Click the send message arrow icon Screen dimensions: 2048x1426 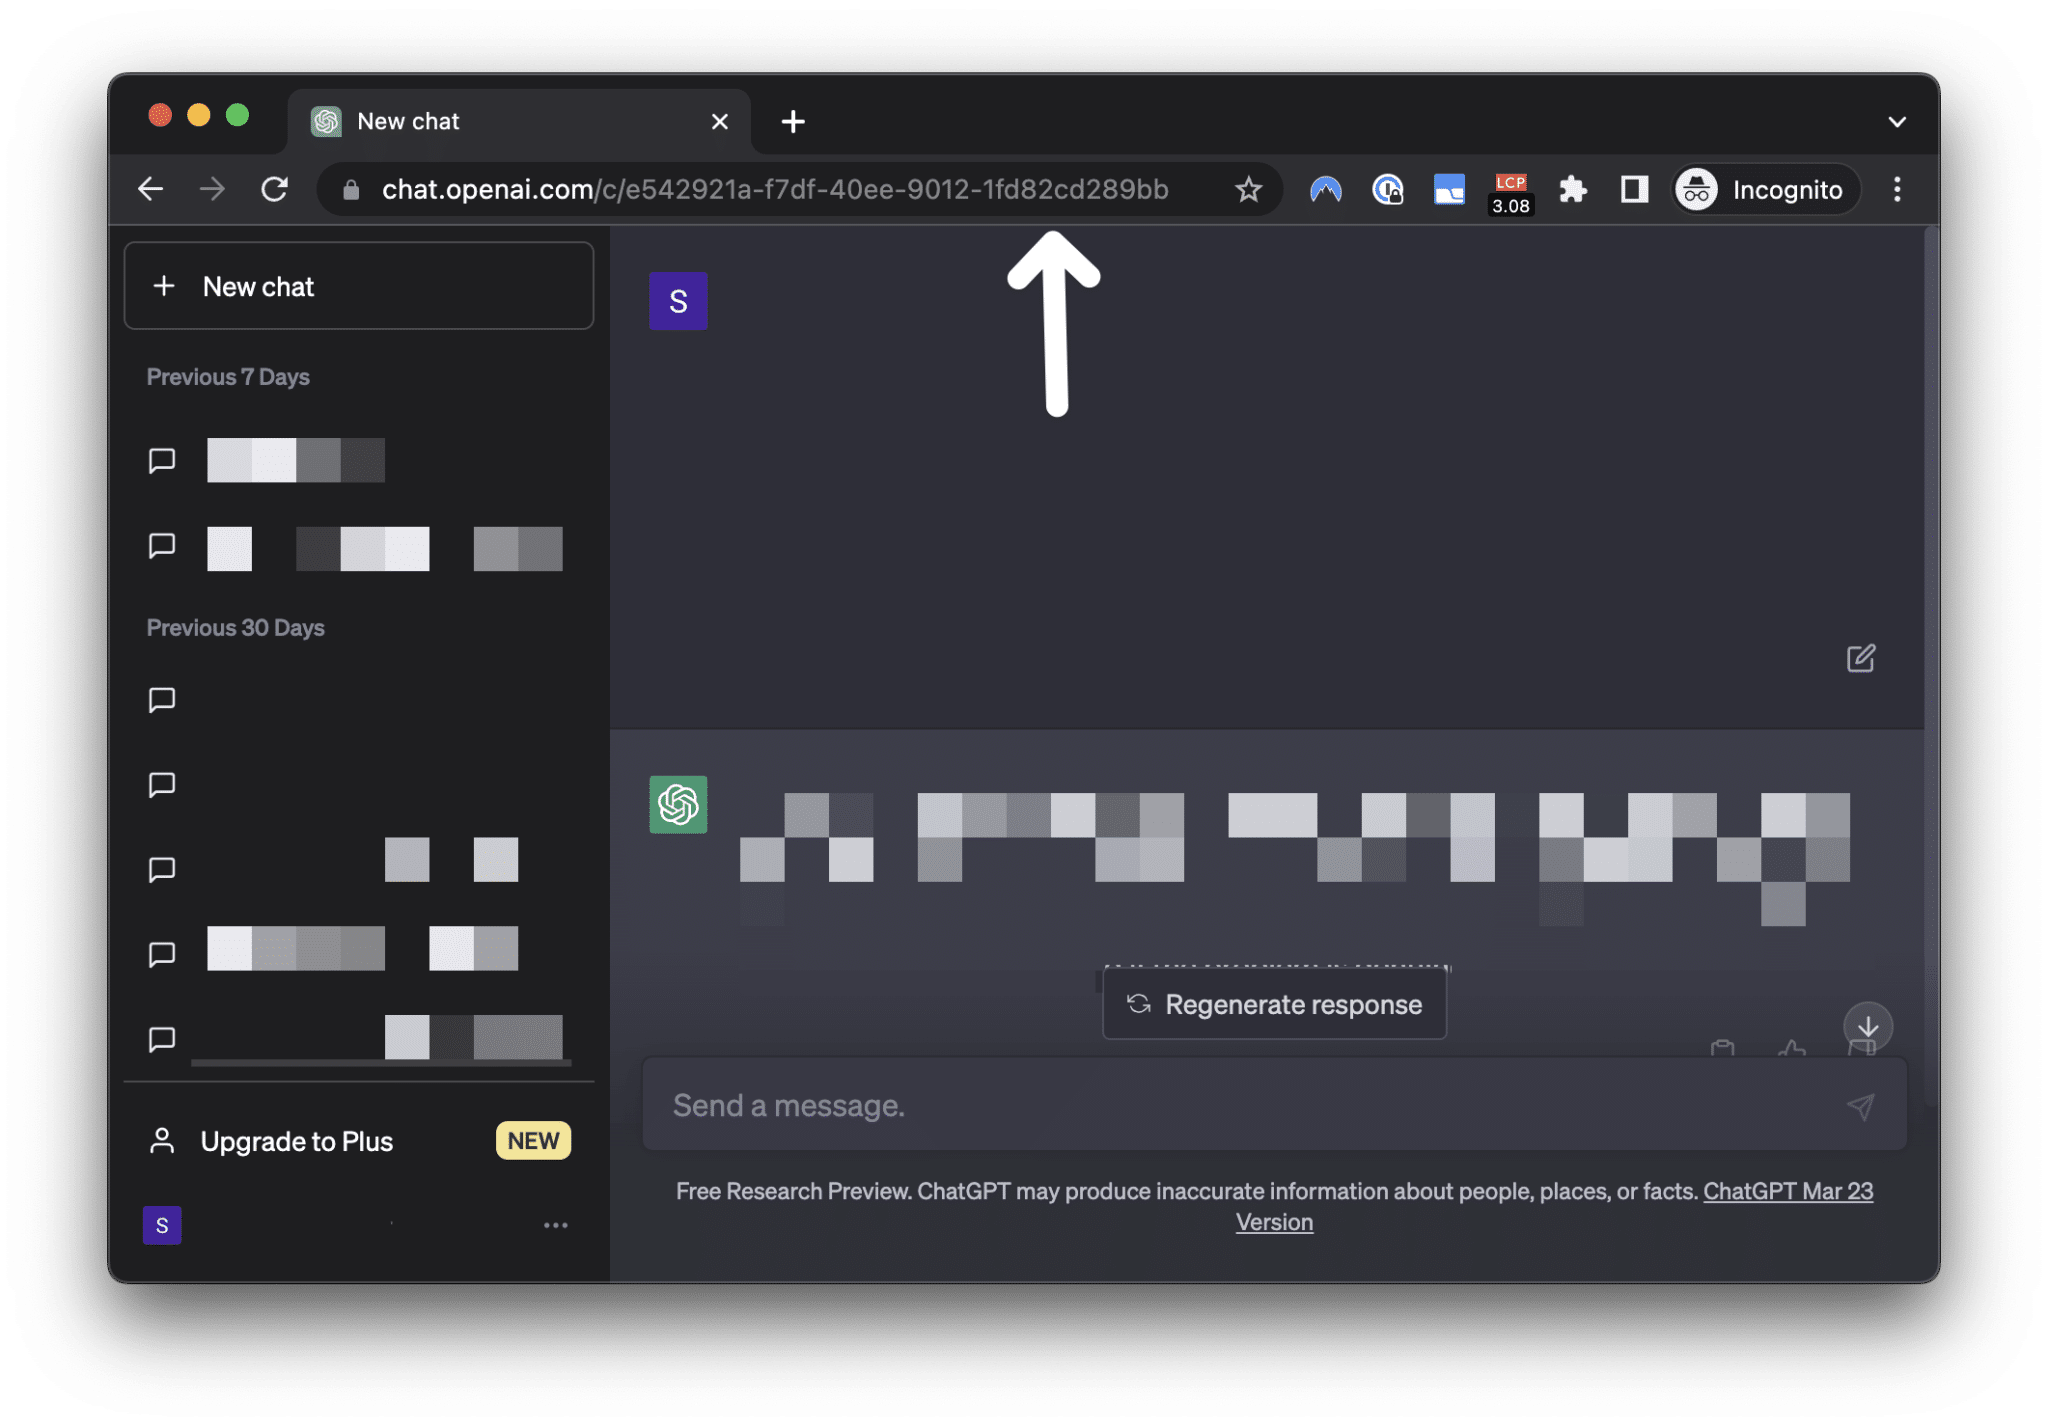pos(1863,1107)
